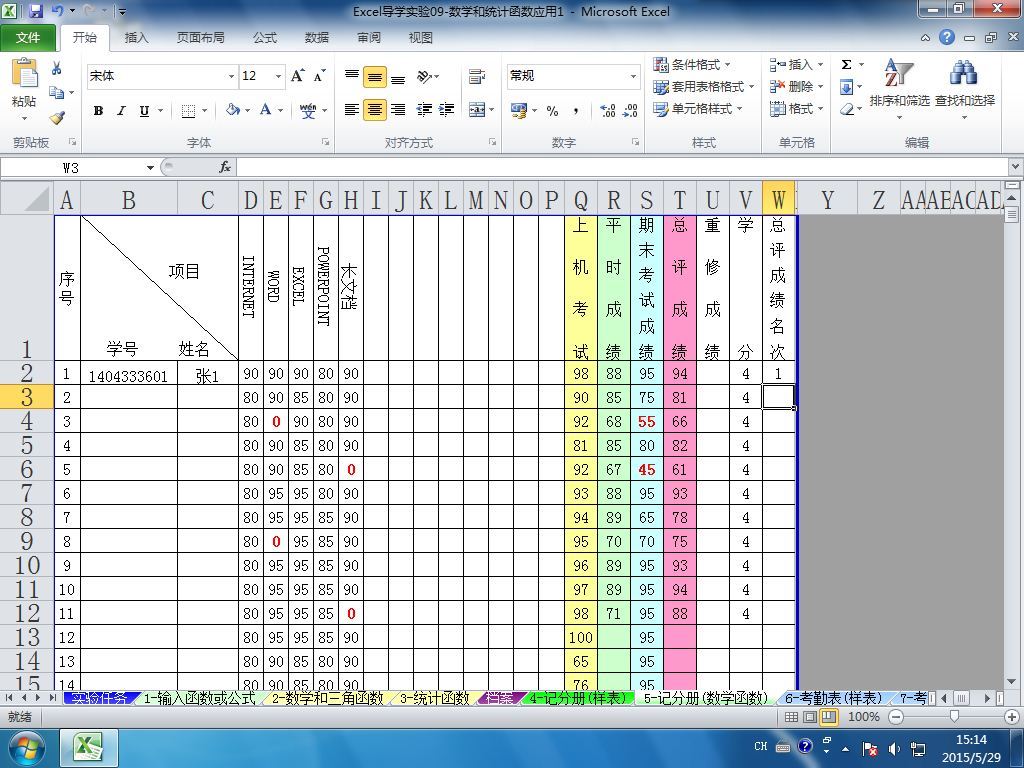Click in the formula bar input
The height and width of the screenshot is (768, 1024).
[622, 167]
